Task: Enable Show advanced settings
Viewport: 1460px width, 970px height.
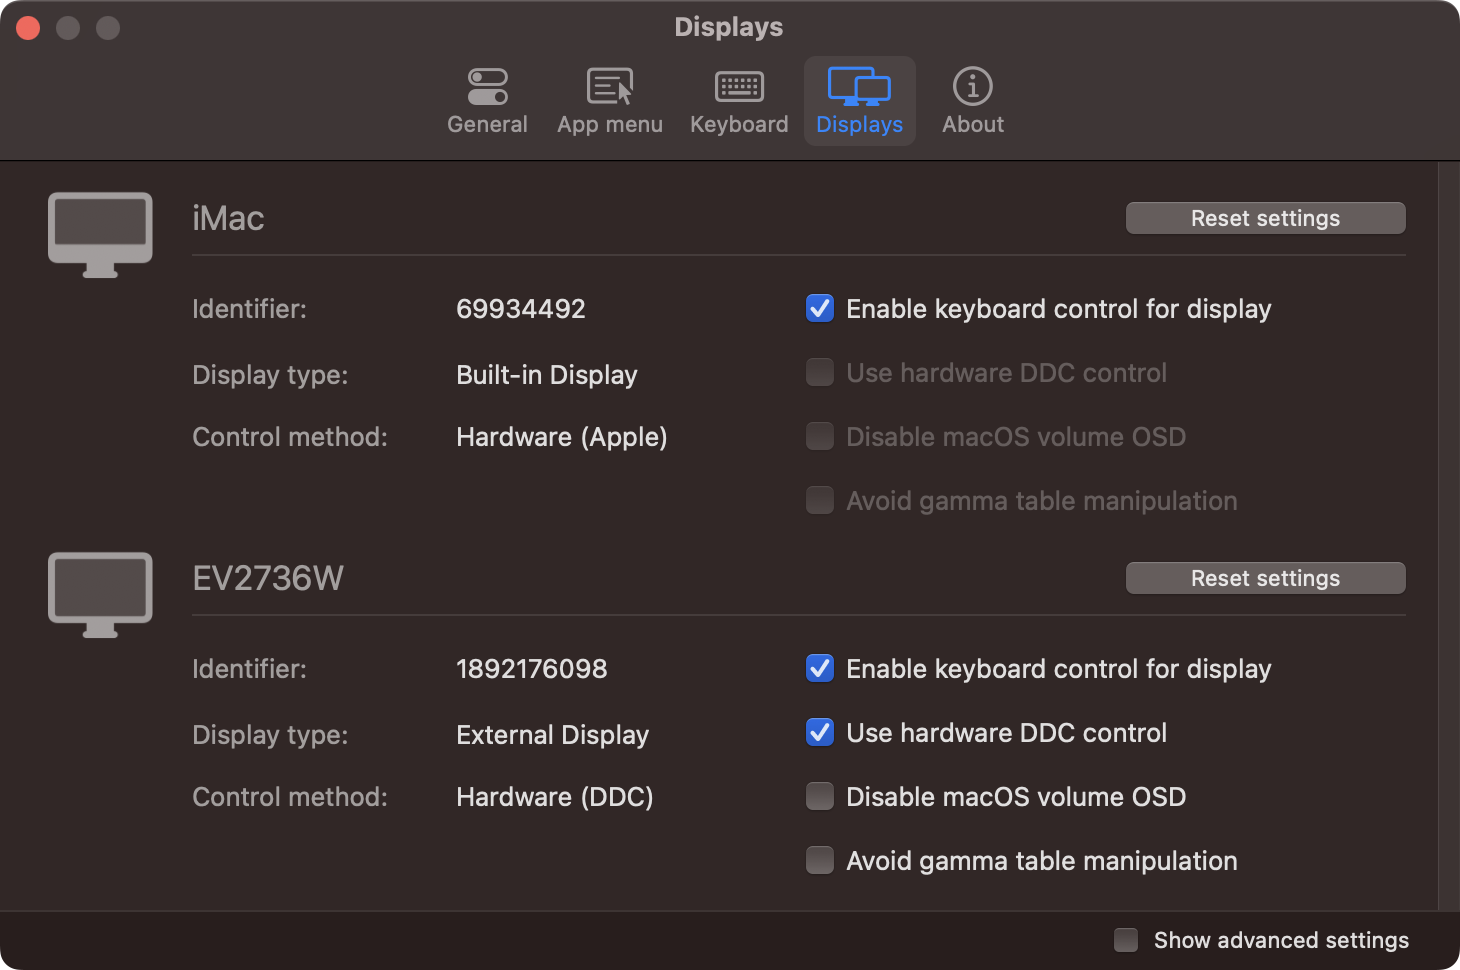Action: 1124,940
